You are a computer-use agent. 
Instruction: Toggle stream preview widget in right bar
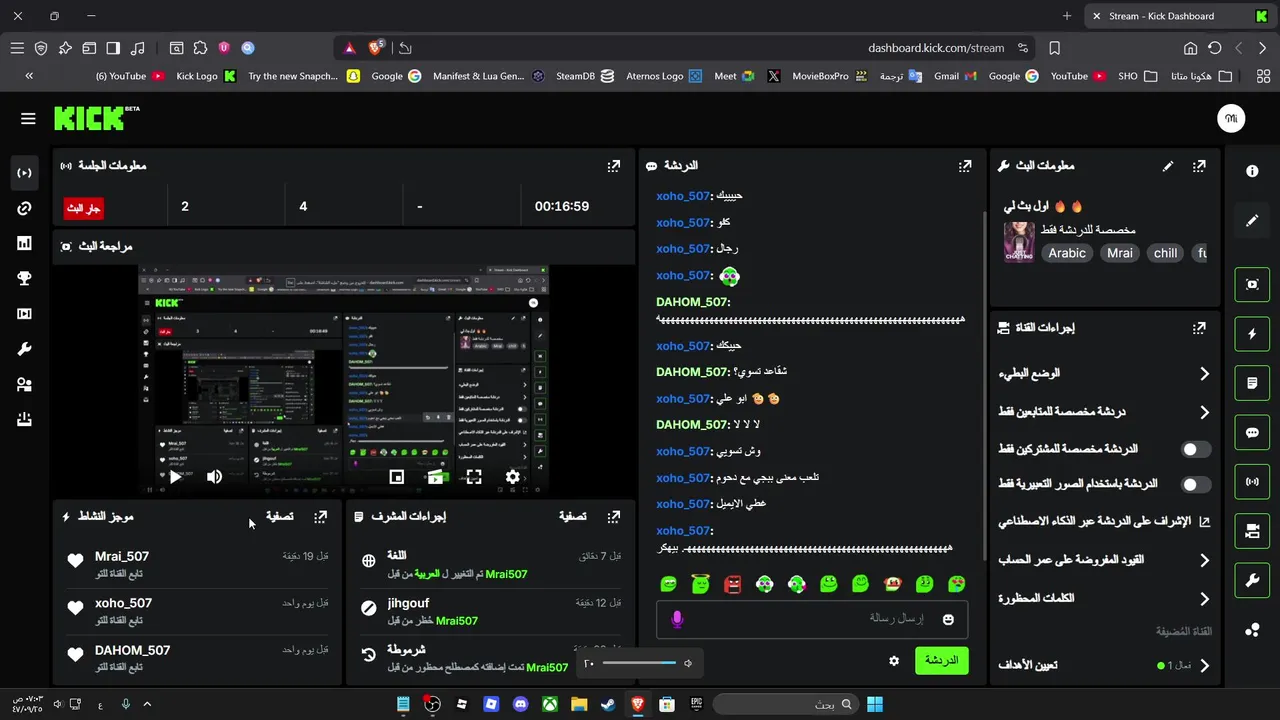tap(1252, 285)
